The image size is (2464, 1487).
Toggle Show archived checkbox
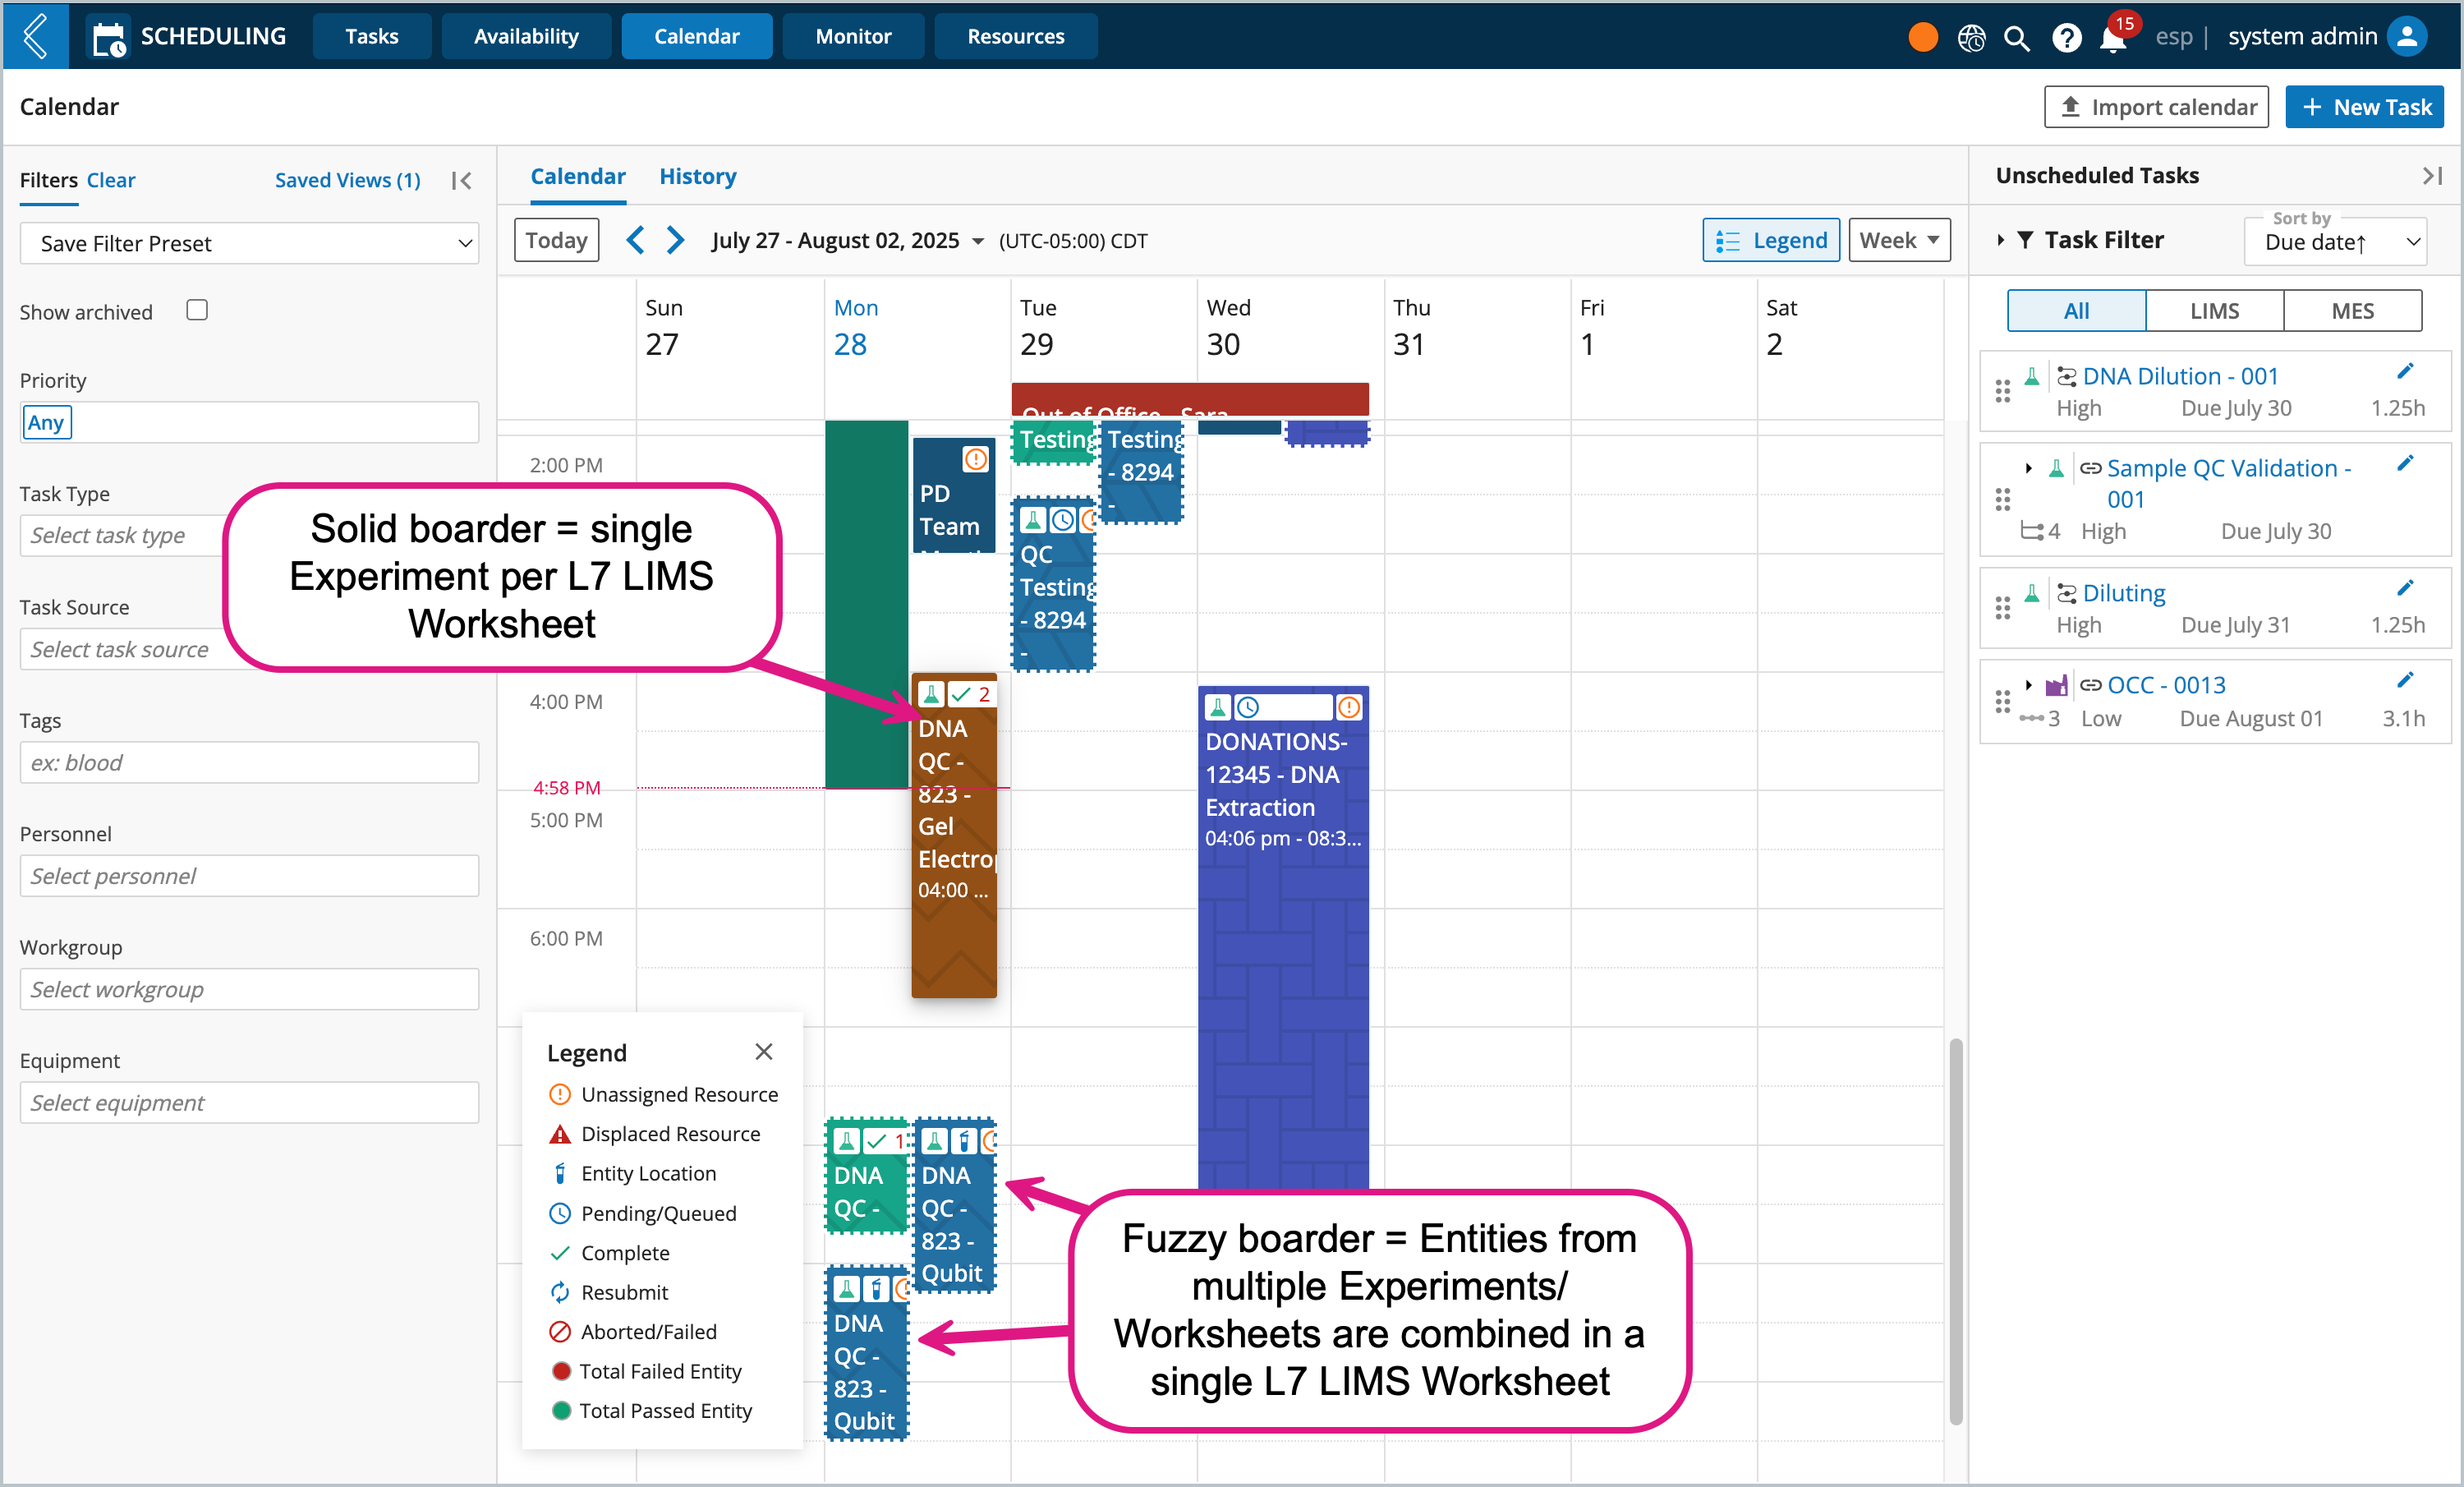tap(197, 311)
